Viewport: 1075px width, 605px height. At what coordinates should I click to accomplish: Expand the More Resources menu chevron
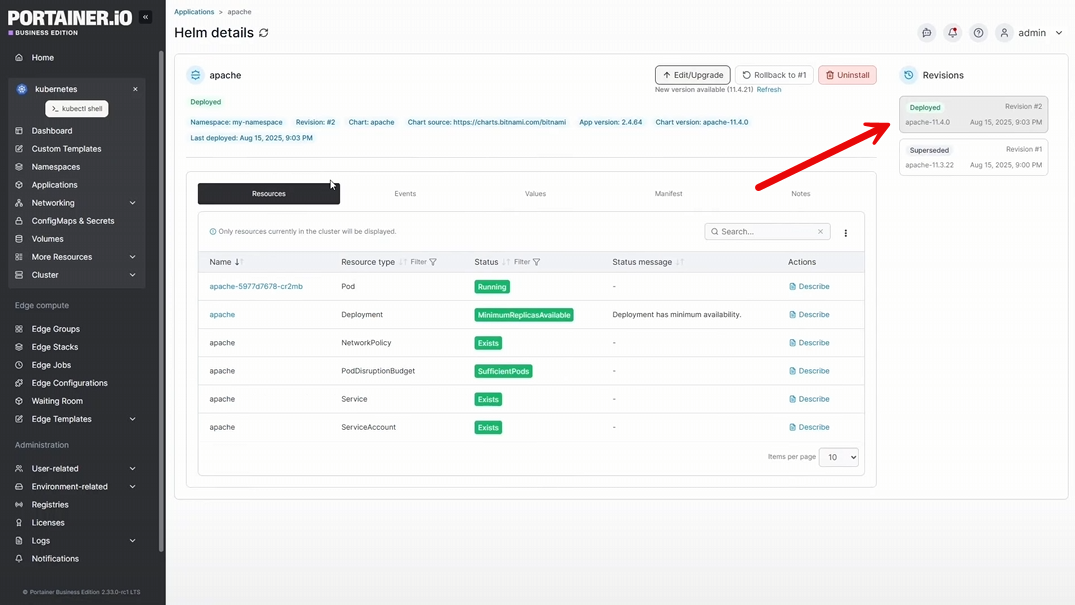coord(132,257)
